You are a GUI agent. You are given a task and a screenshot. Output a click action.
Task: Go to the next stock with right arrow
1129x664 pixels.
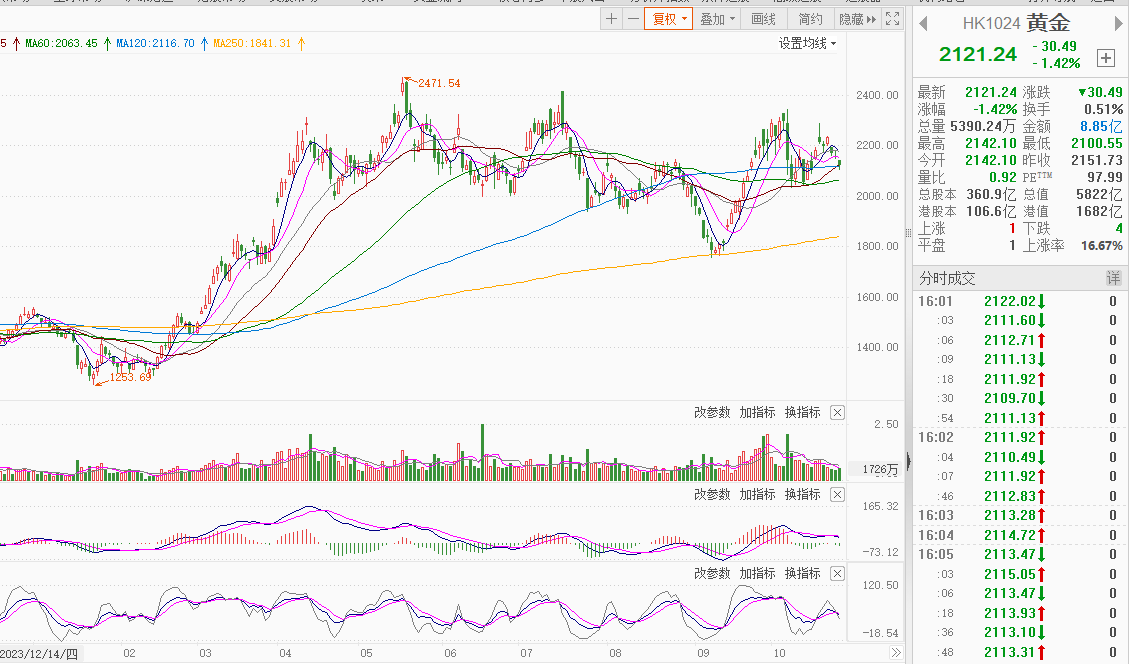coord(1116,23)
